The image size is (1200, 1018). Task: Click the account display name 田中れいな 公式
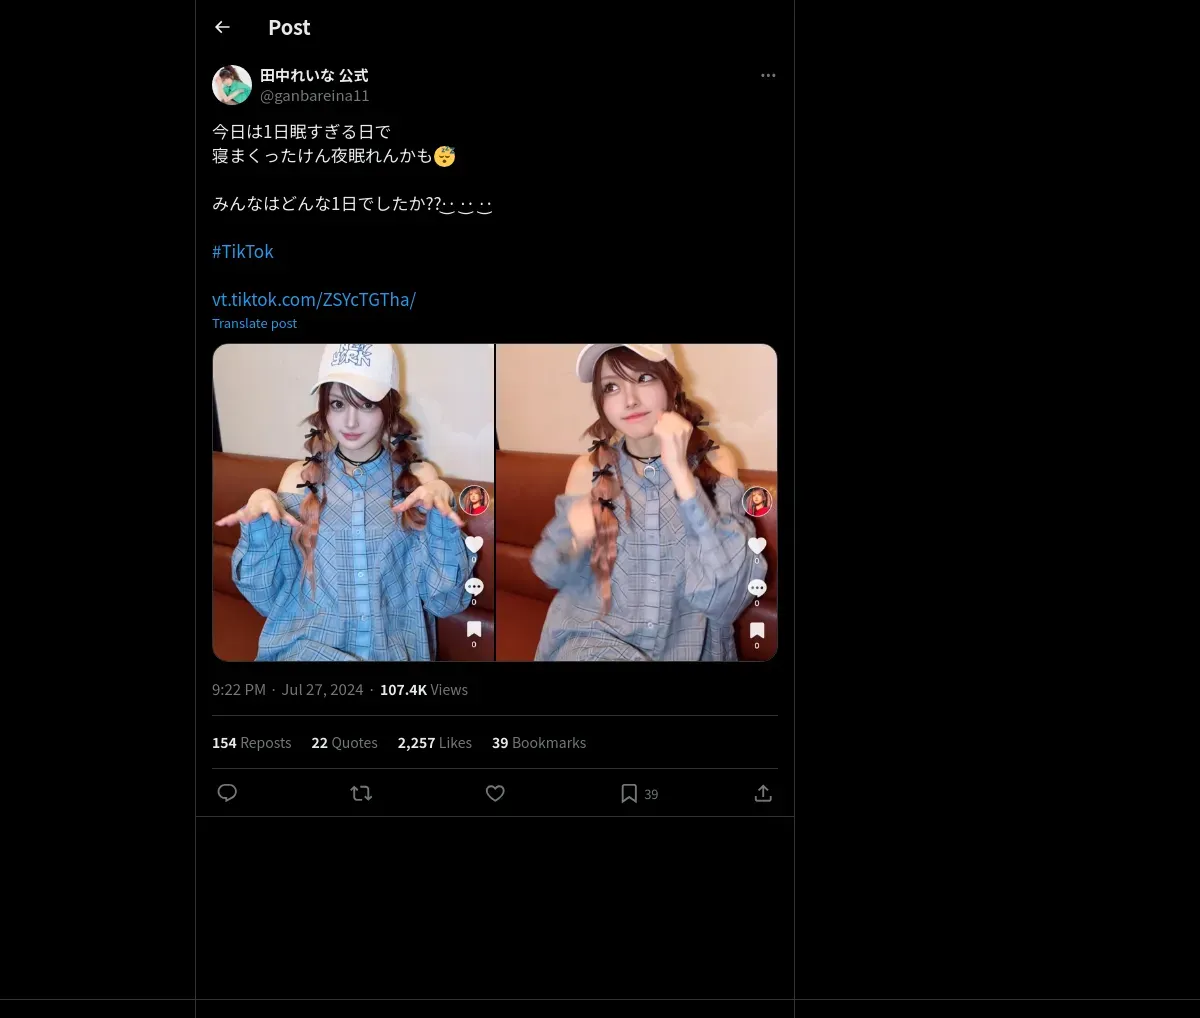point(314,76)
